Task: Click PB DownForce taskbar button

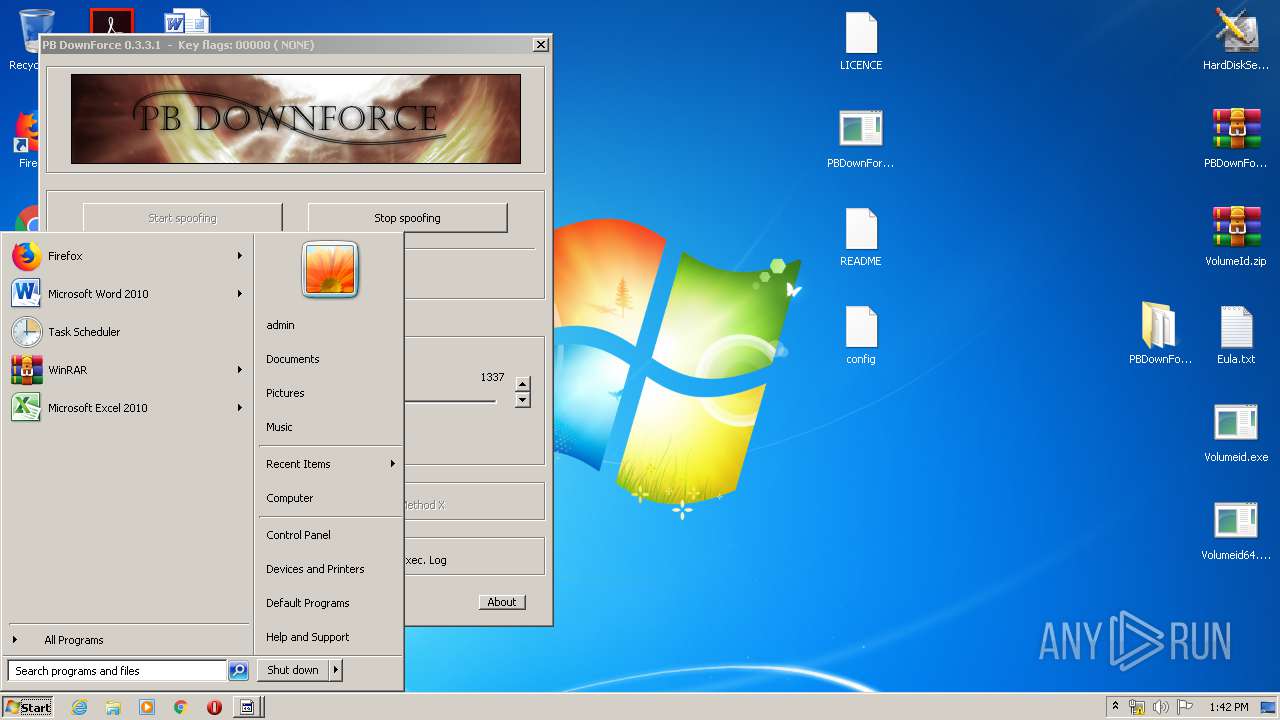Action: (247, 707)
